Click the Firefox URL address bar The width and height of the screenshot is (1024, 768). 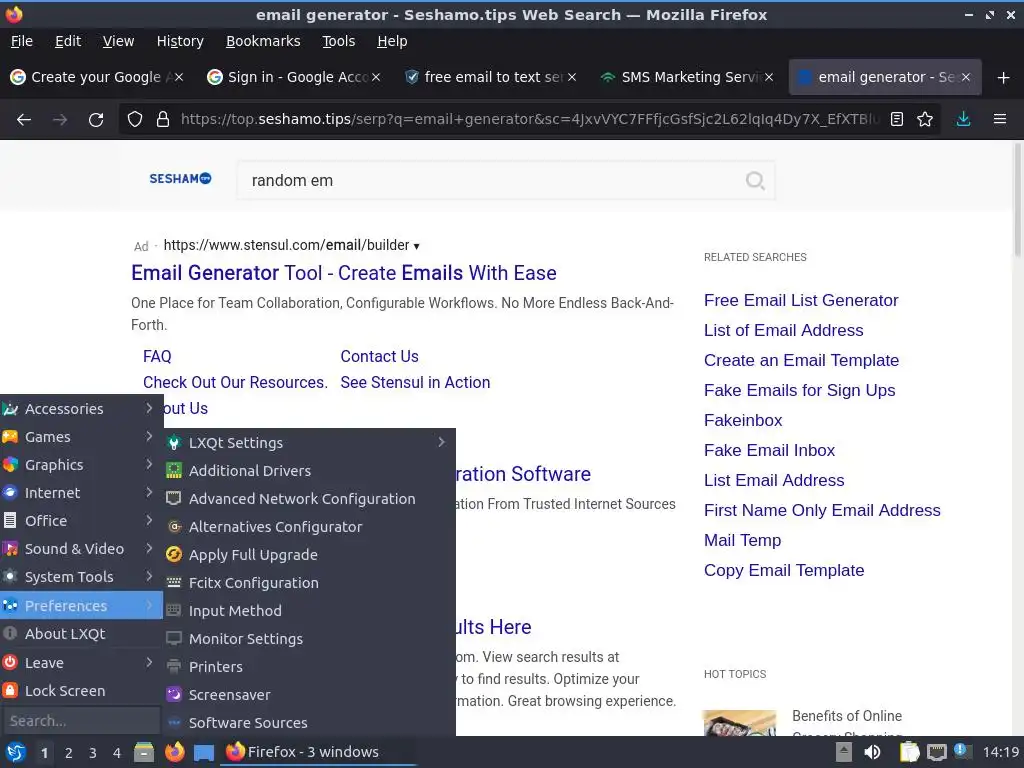coord(529,120)
